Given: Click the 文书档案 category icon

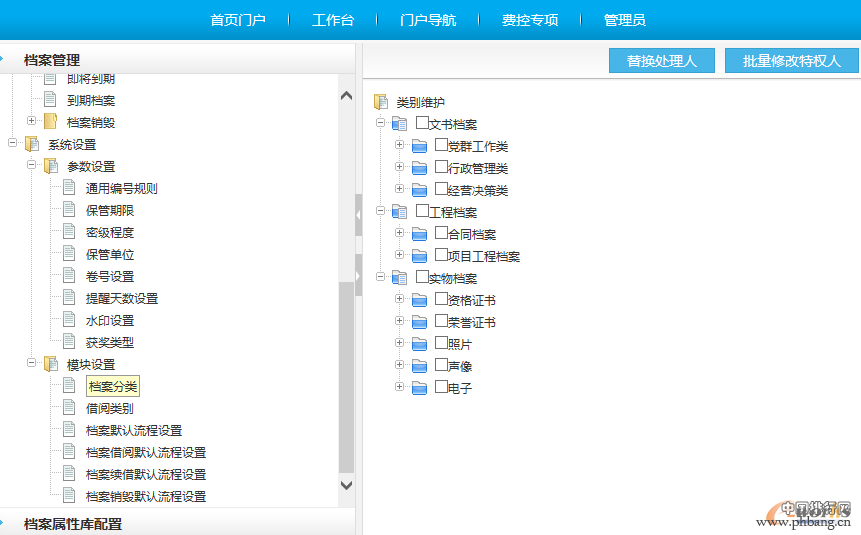Looking at the screenshot, I should (x=400, y=124).
